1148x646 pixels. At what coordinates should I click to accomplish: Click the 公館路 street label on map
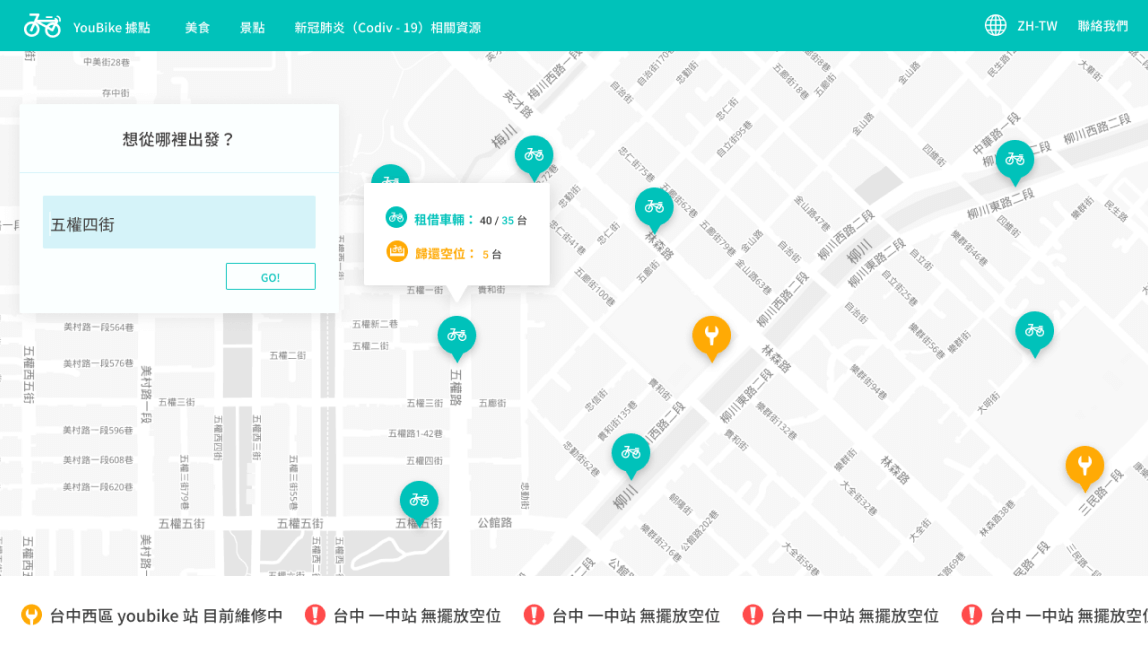point(495,523)
